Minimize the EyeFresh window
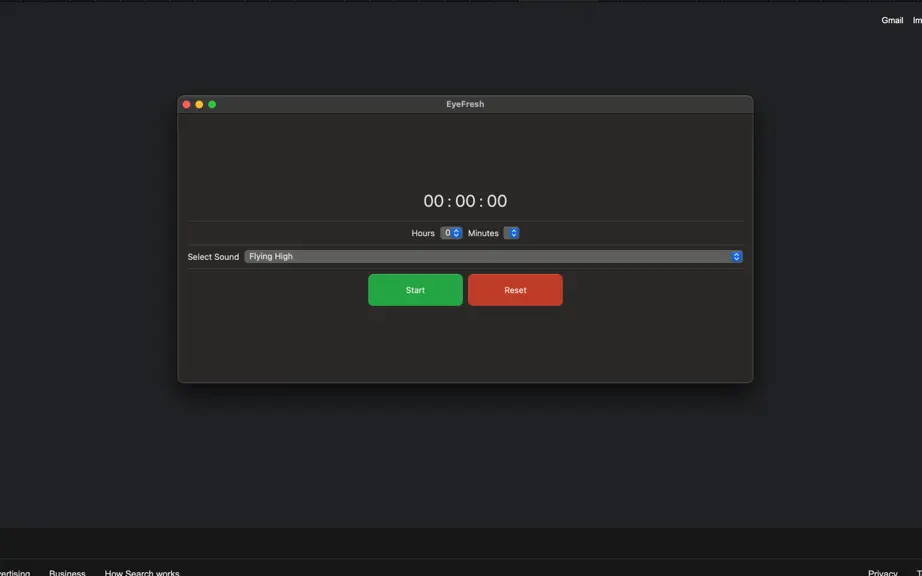This screenshot has height=576, width=922. coord(199,105)
